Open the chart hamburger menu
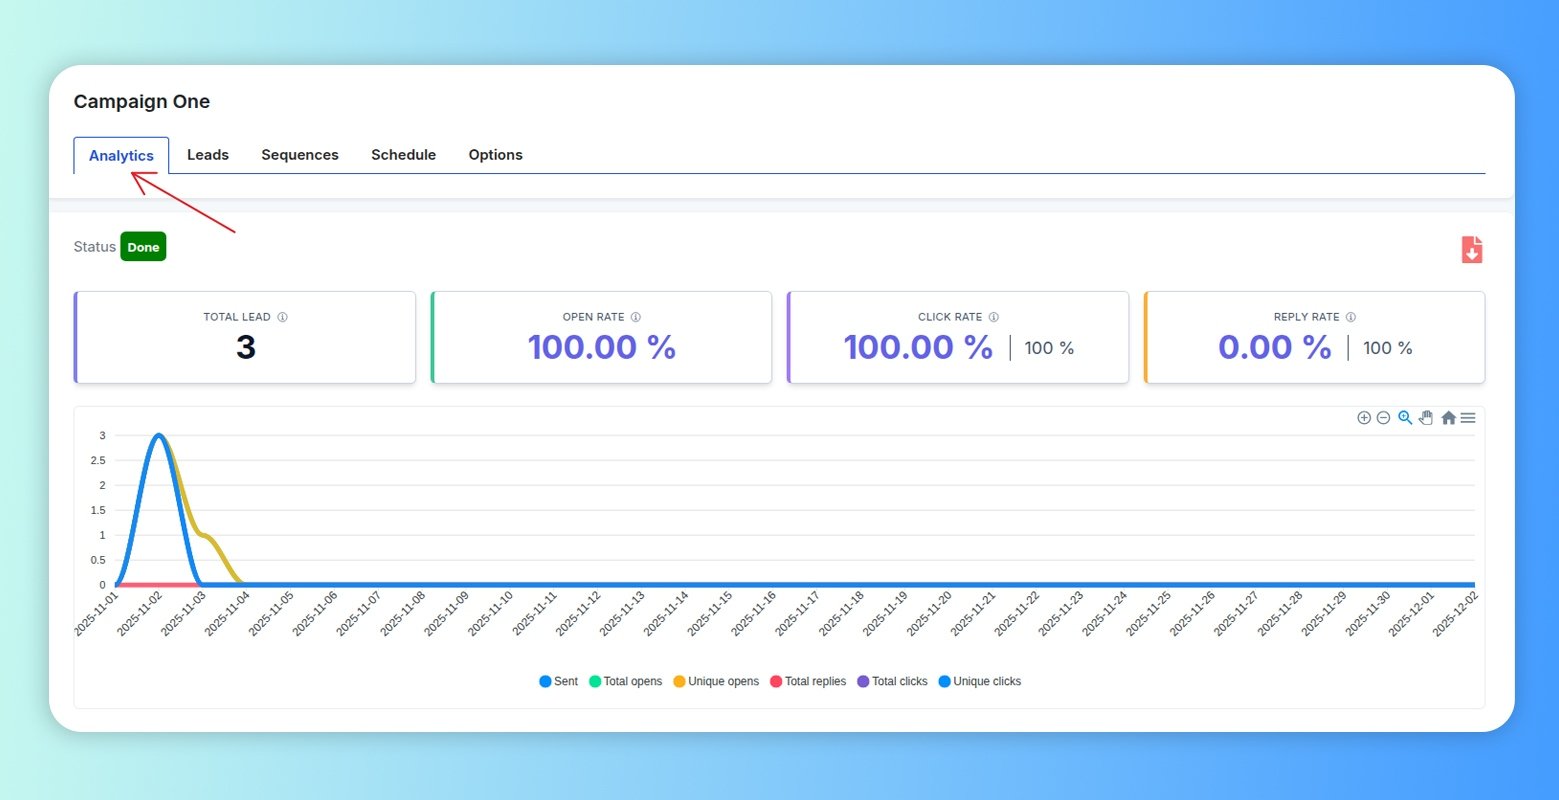Viewport: 1559px width, 800px height. click(1468, 418)
